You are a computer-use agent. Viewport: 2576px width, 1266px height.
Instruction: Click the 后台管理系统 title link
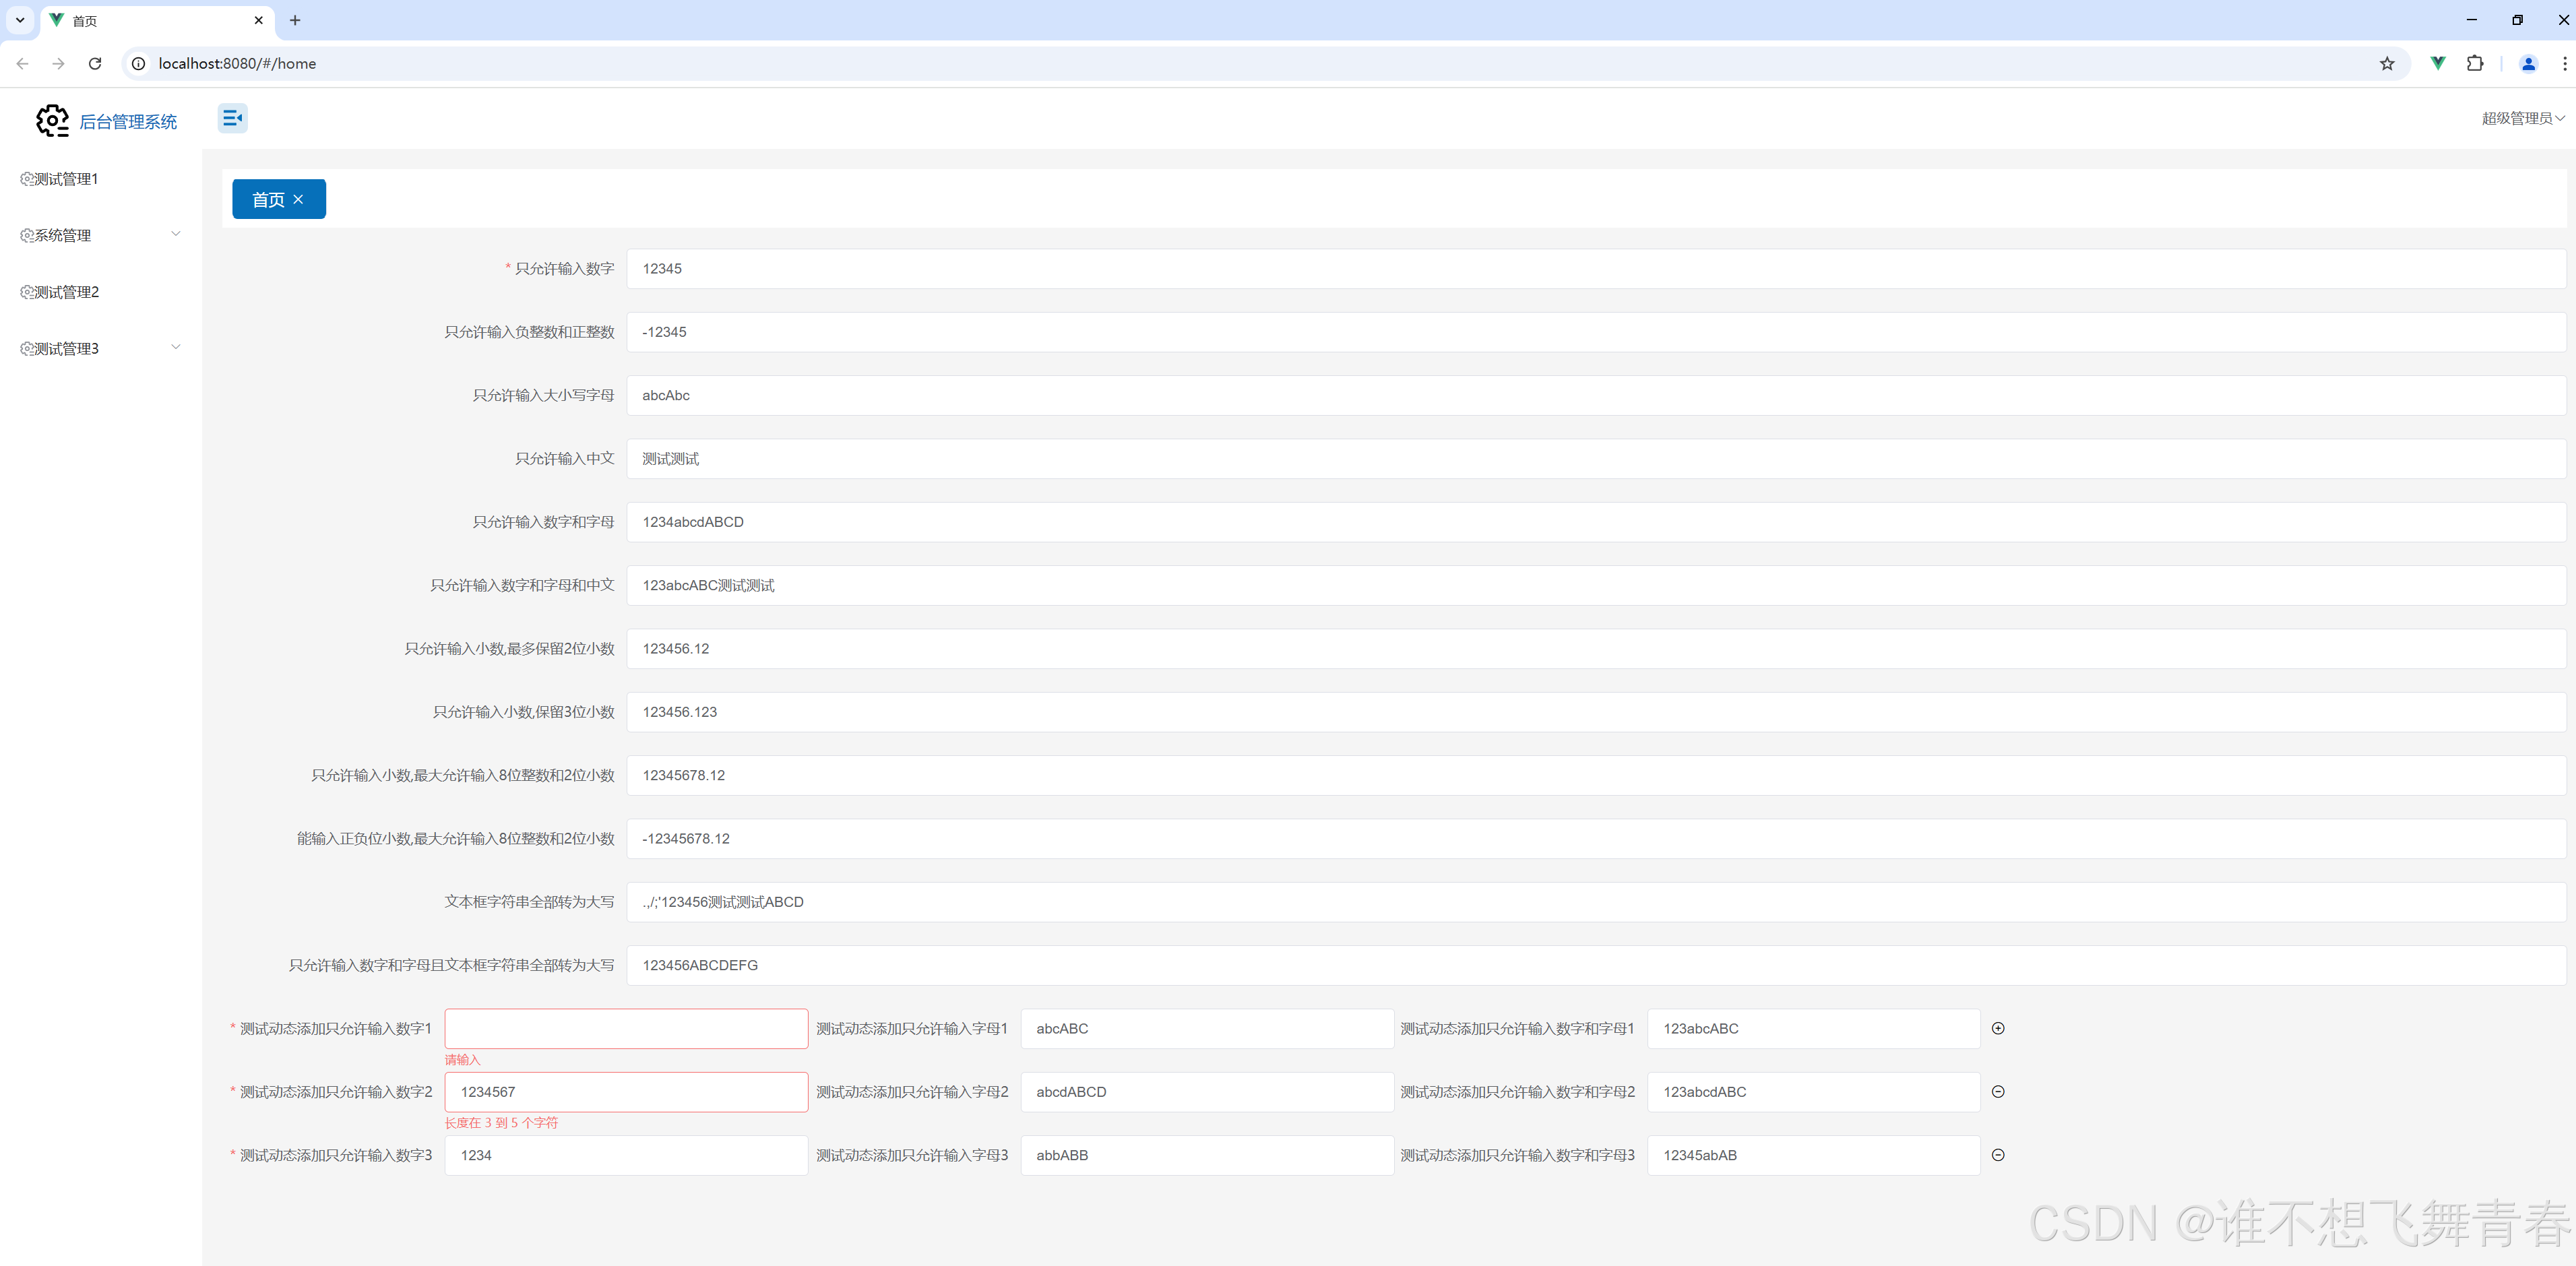click(128, 121)
